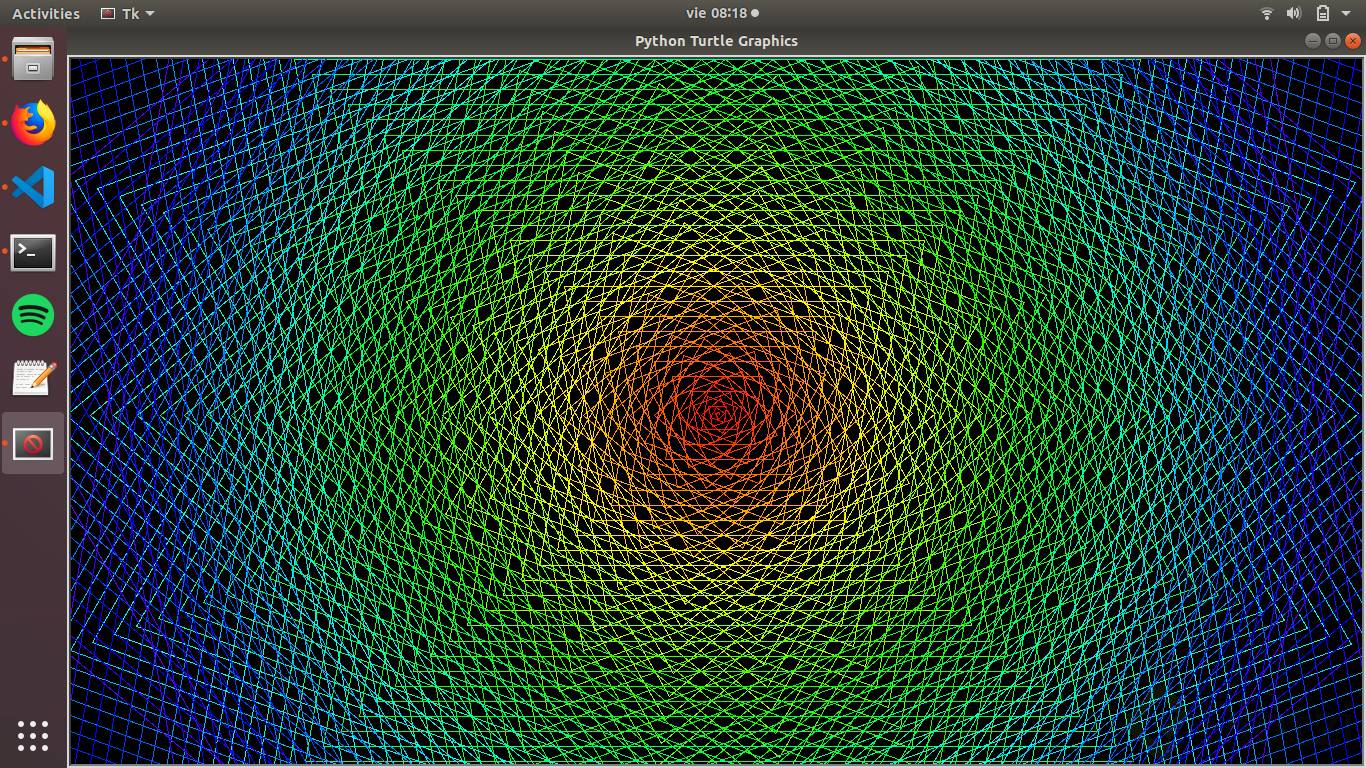
Task: Select the running Turtle Graphics app icon
Action: (x=32, y=444)
